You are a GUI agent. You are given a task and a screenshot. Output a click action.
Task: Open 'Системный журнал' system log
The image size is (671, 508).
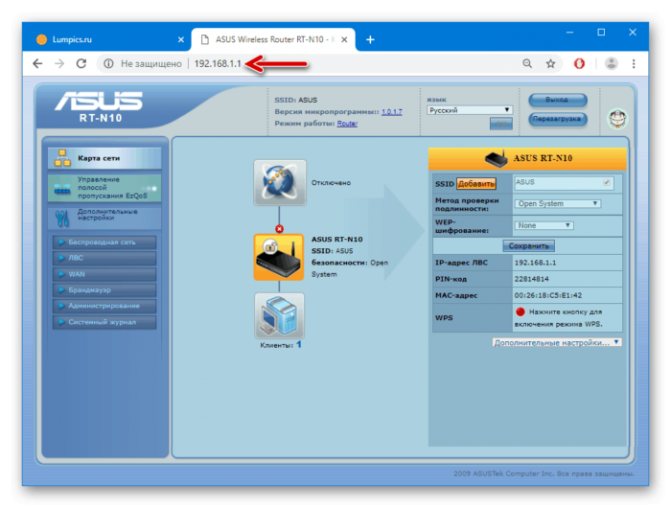coord(104,322)
